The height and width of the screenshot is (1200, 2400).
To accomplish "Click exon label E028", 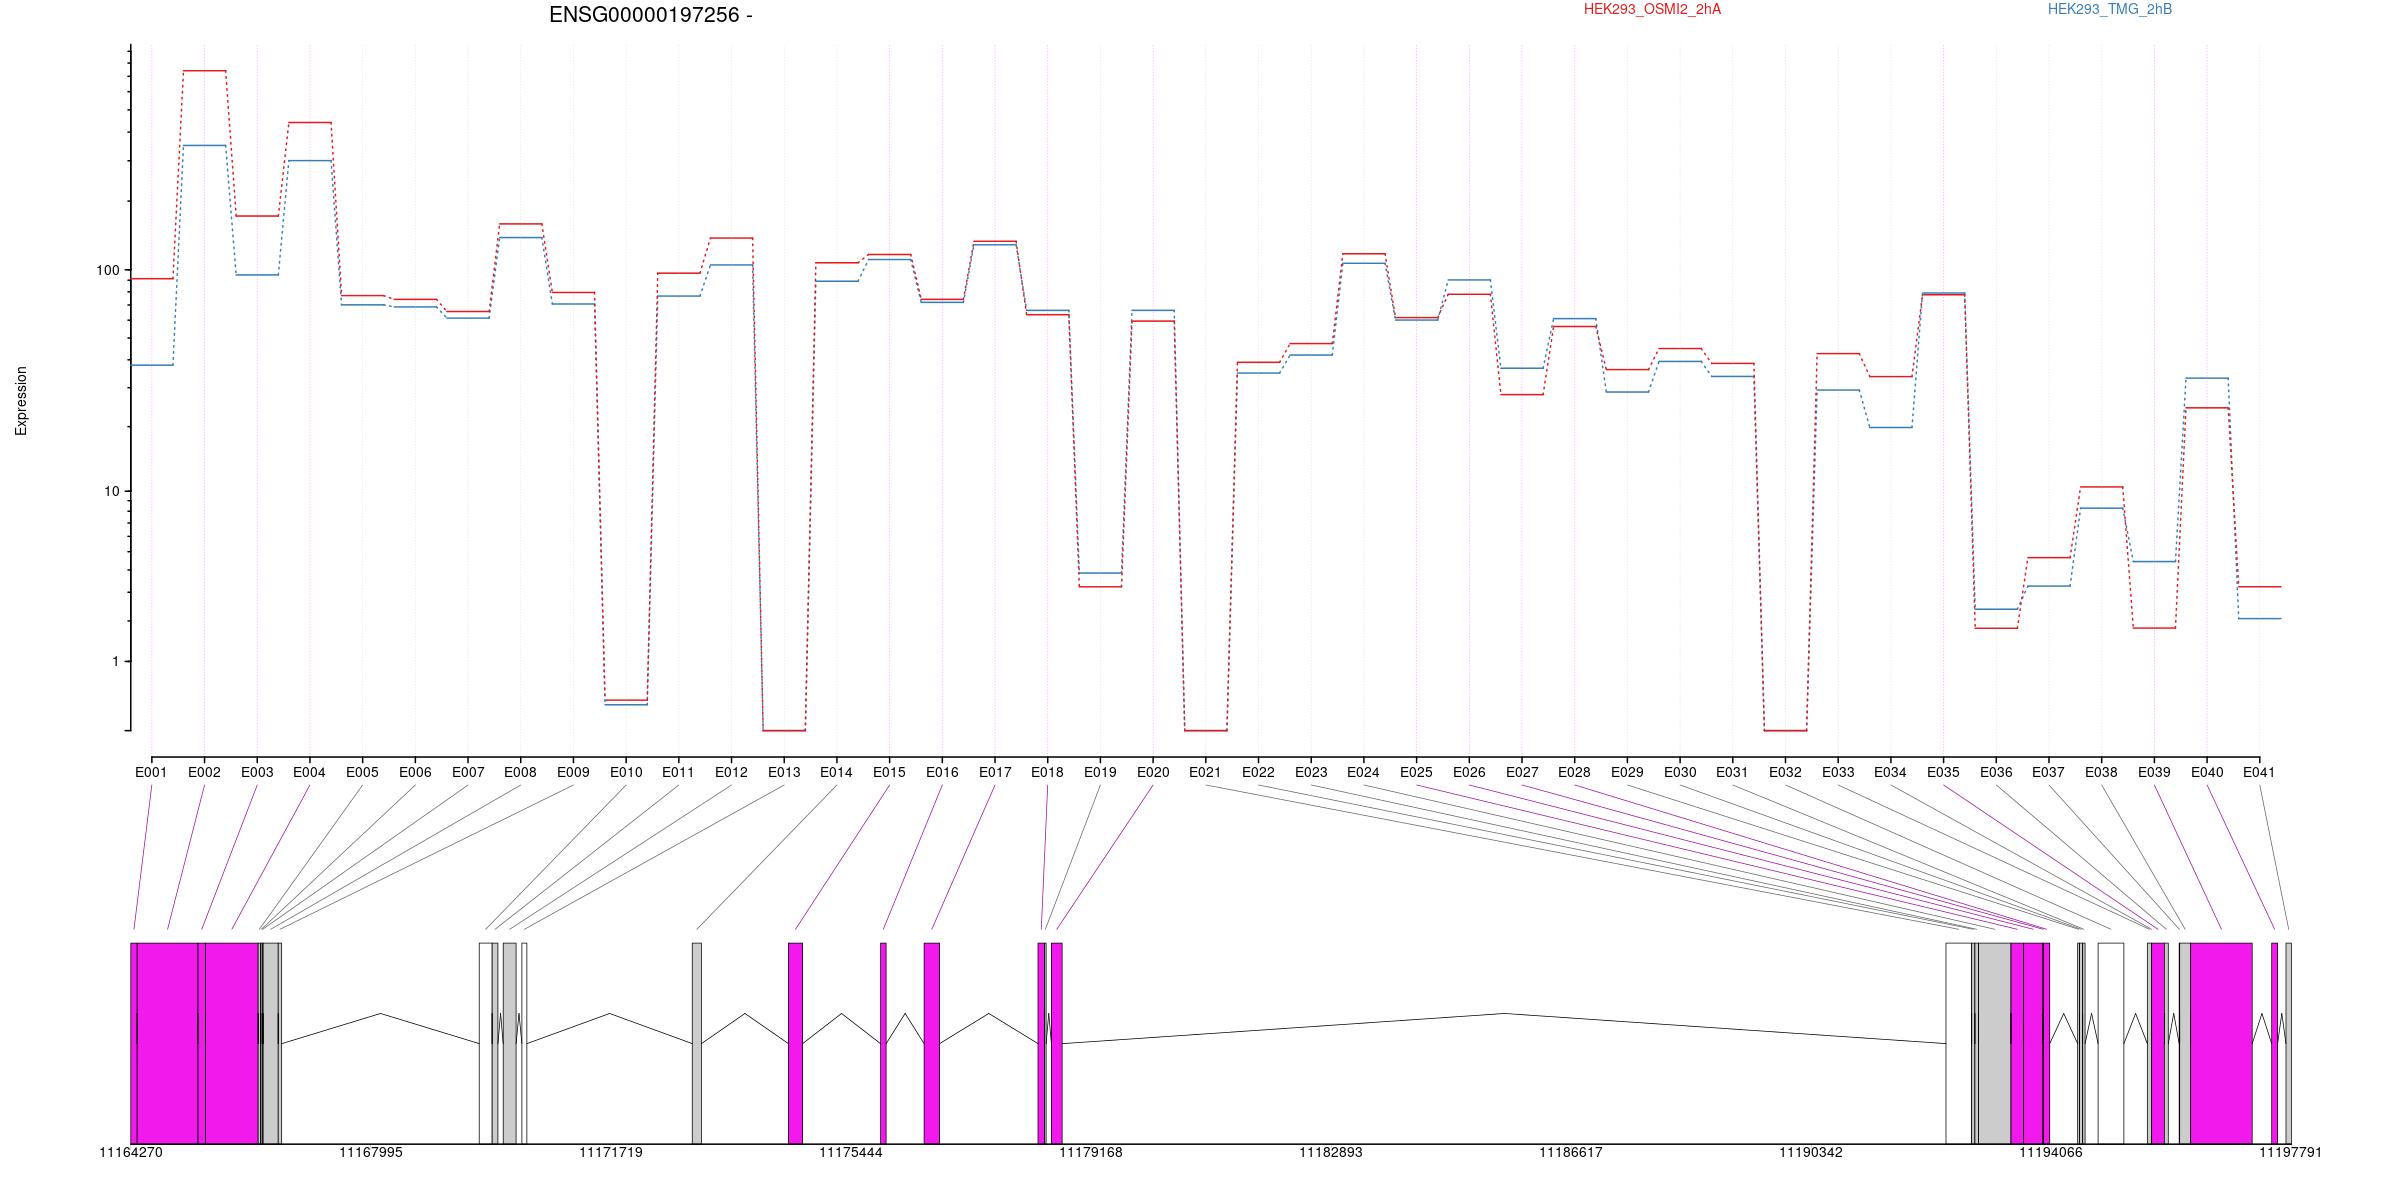I will point(1574,773).
